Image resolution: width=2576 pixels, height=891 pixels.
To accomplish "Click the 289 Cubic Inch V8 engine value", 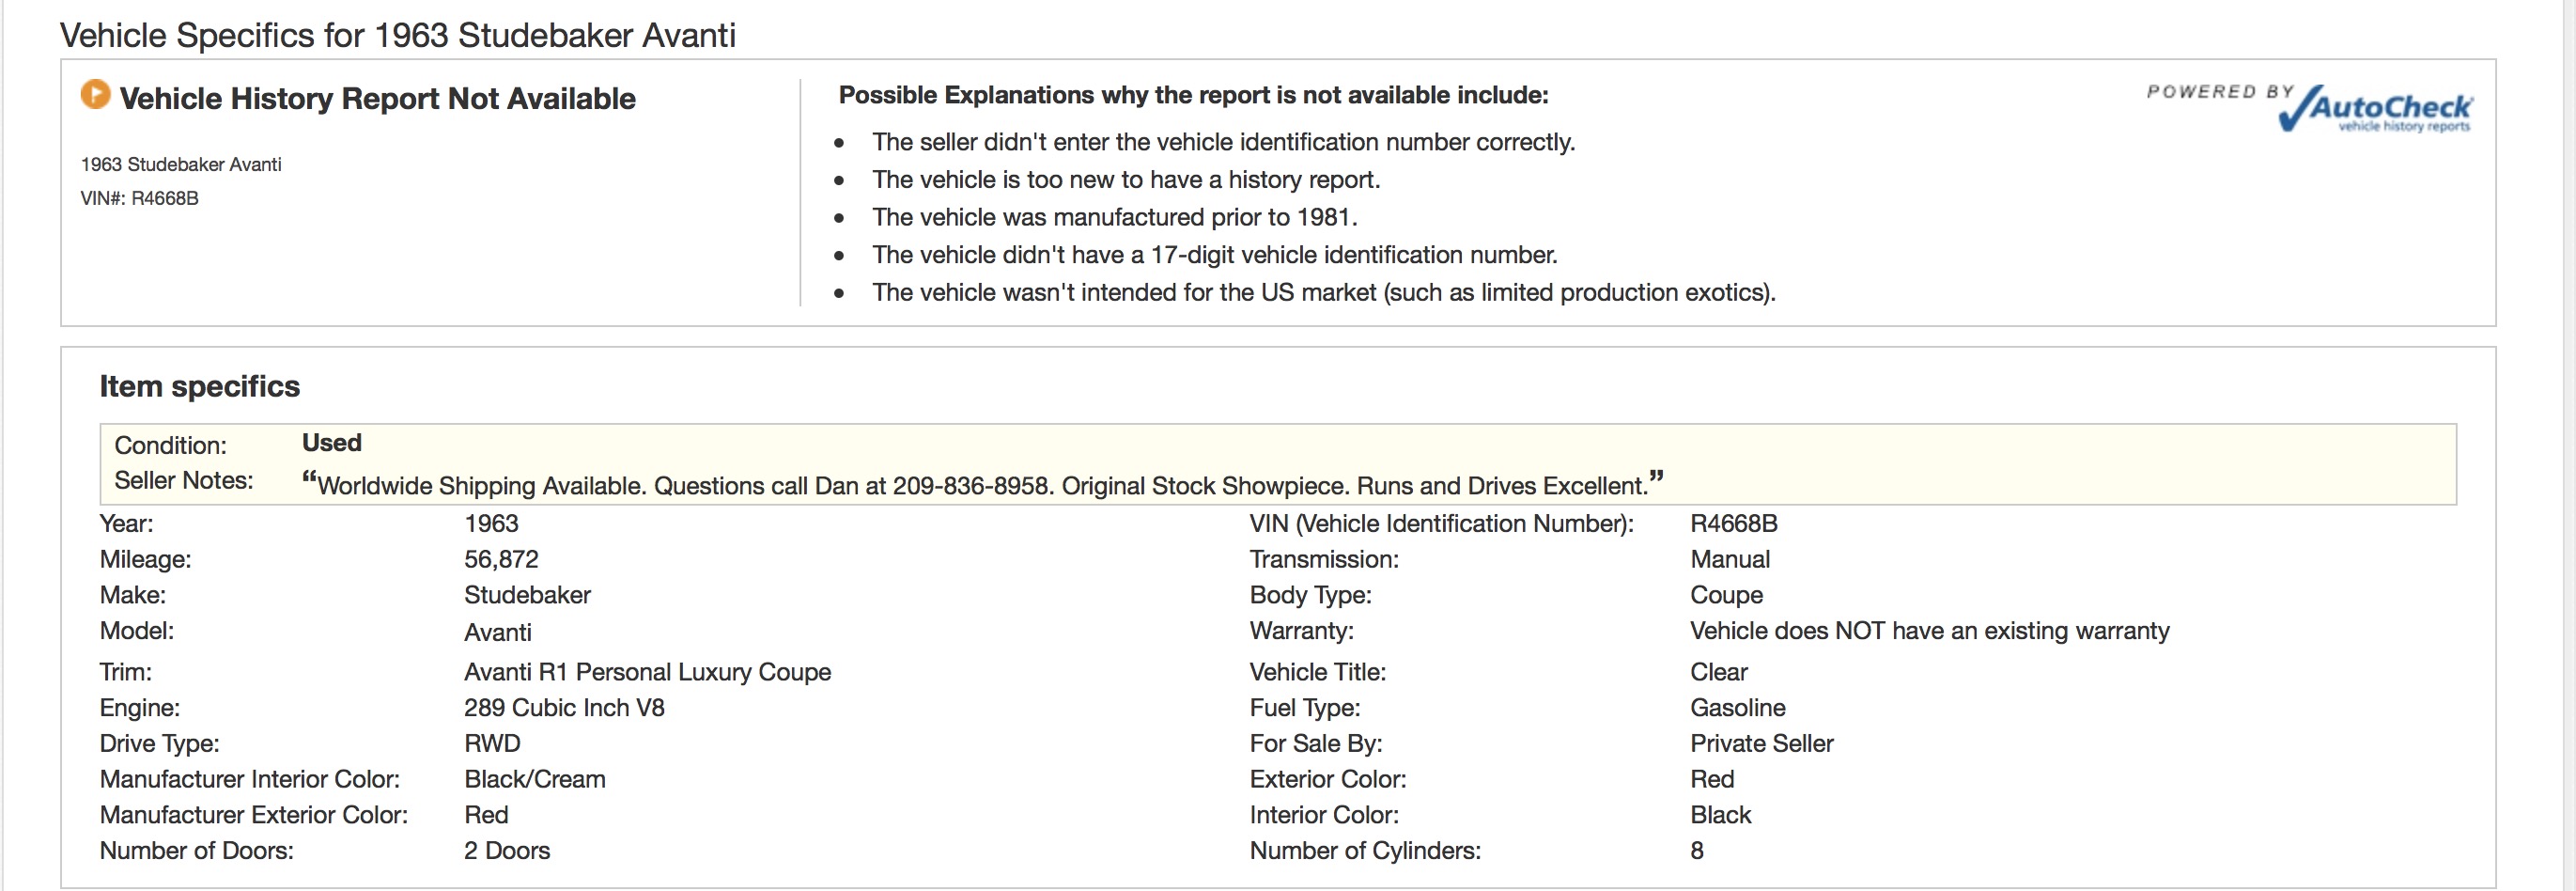I will 564,708.
